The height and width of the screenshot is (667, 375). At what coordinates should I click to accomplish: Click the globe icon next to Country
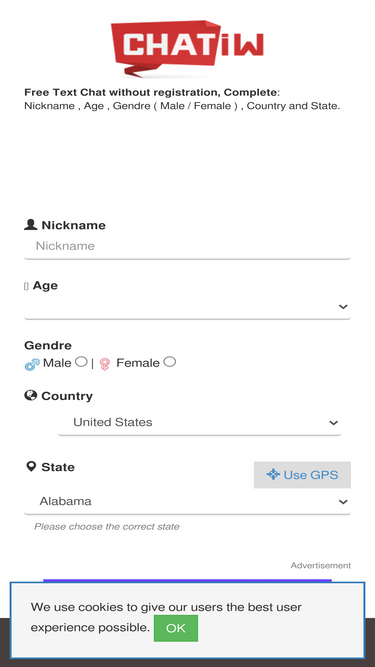click(x=31, y=396)
